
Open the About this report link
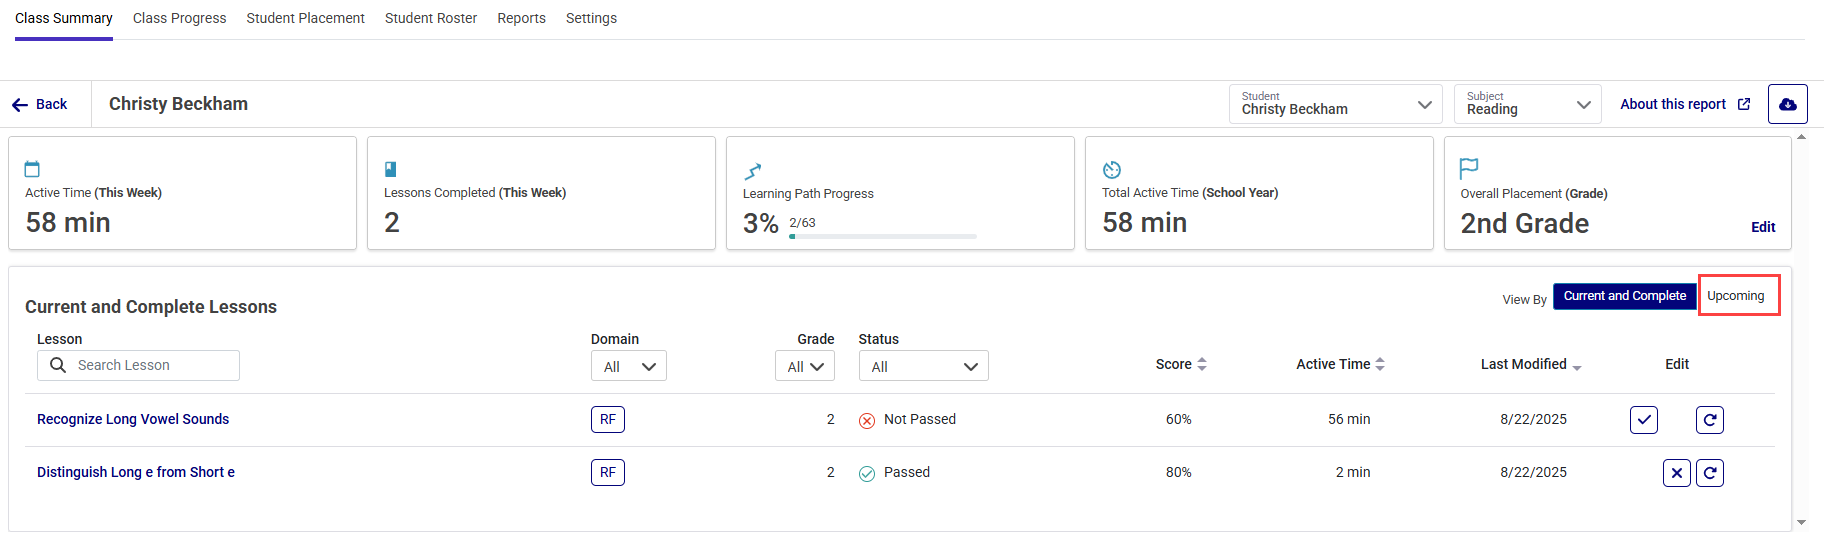click(1684, 104)
